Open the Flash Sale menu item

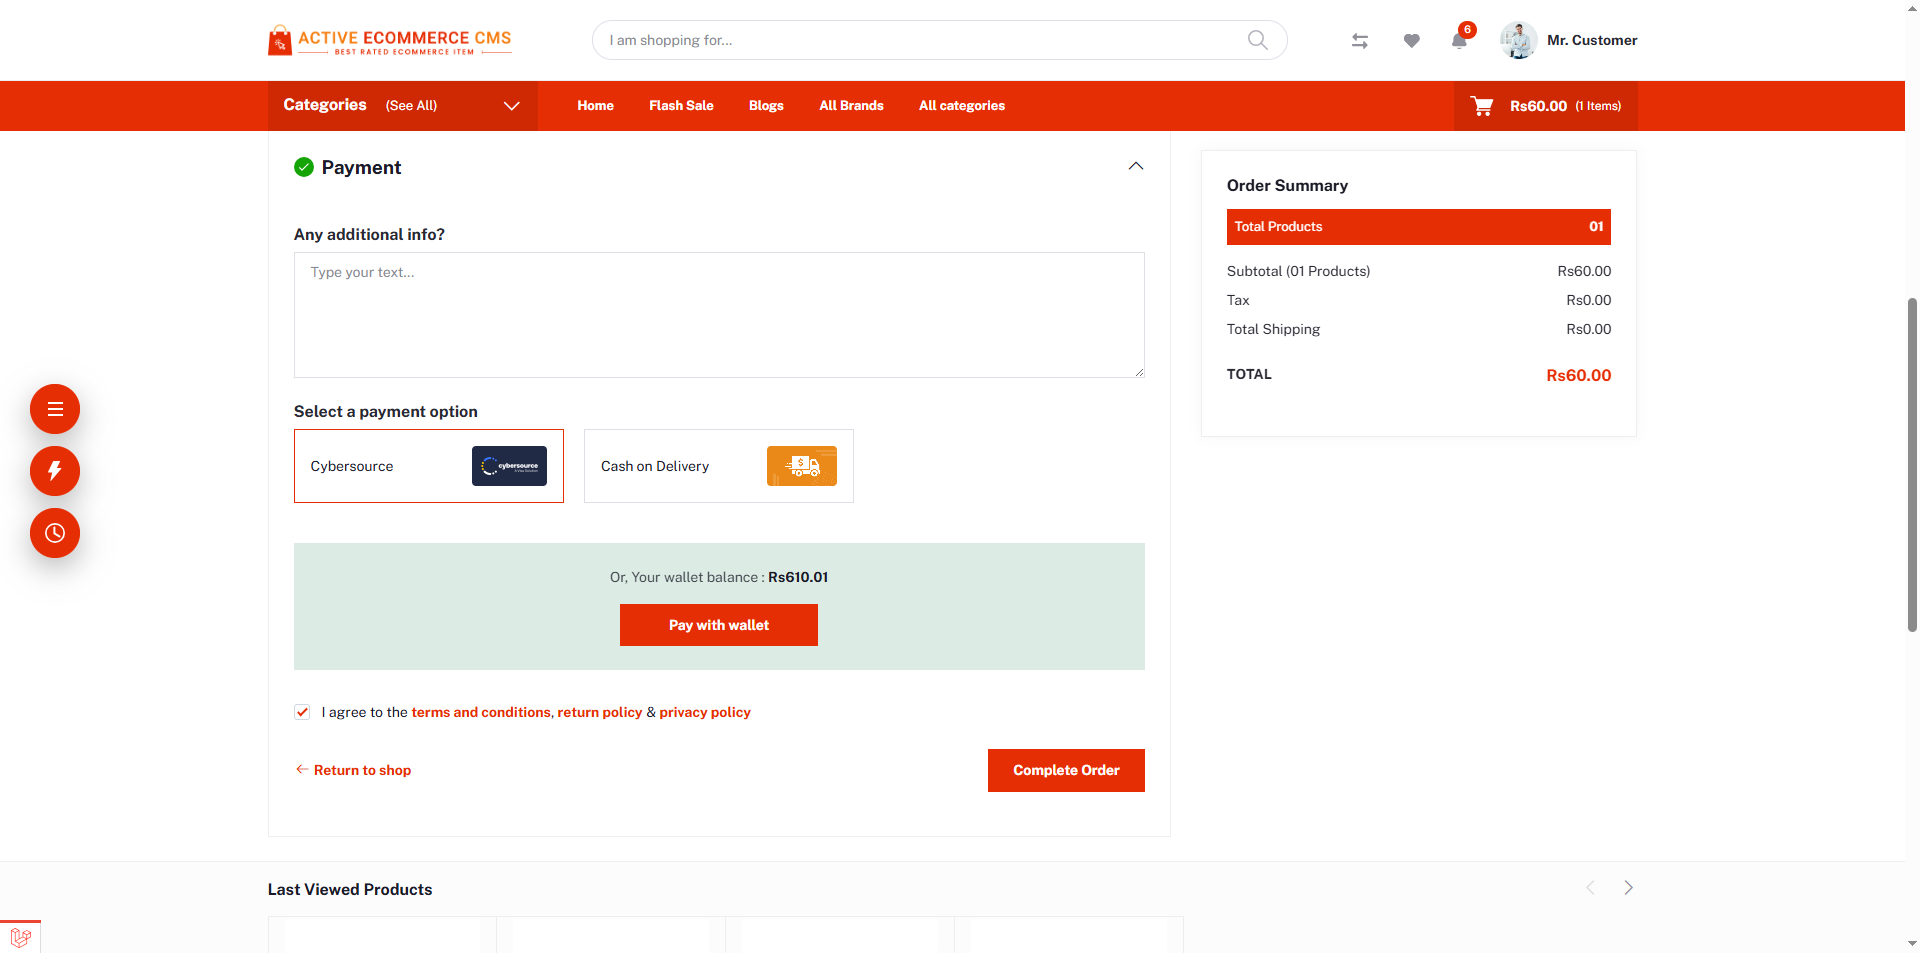coord(681,105)
